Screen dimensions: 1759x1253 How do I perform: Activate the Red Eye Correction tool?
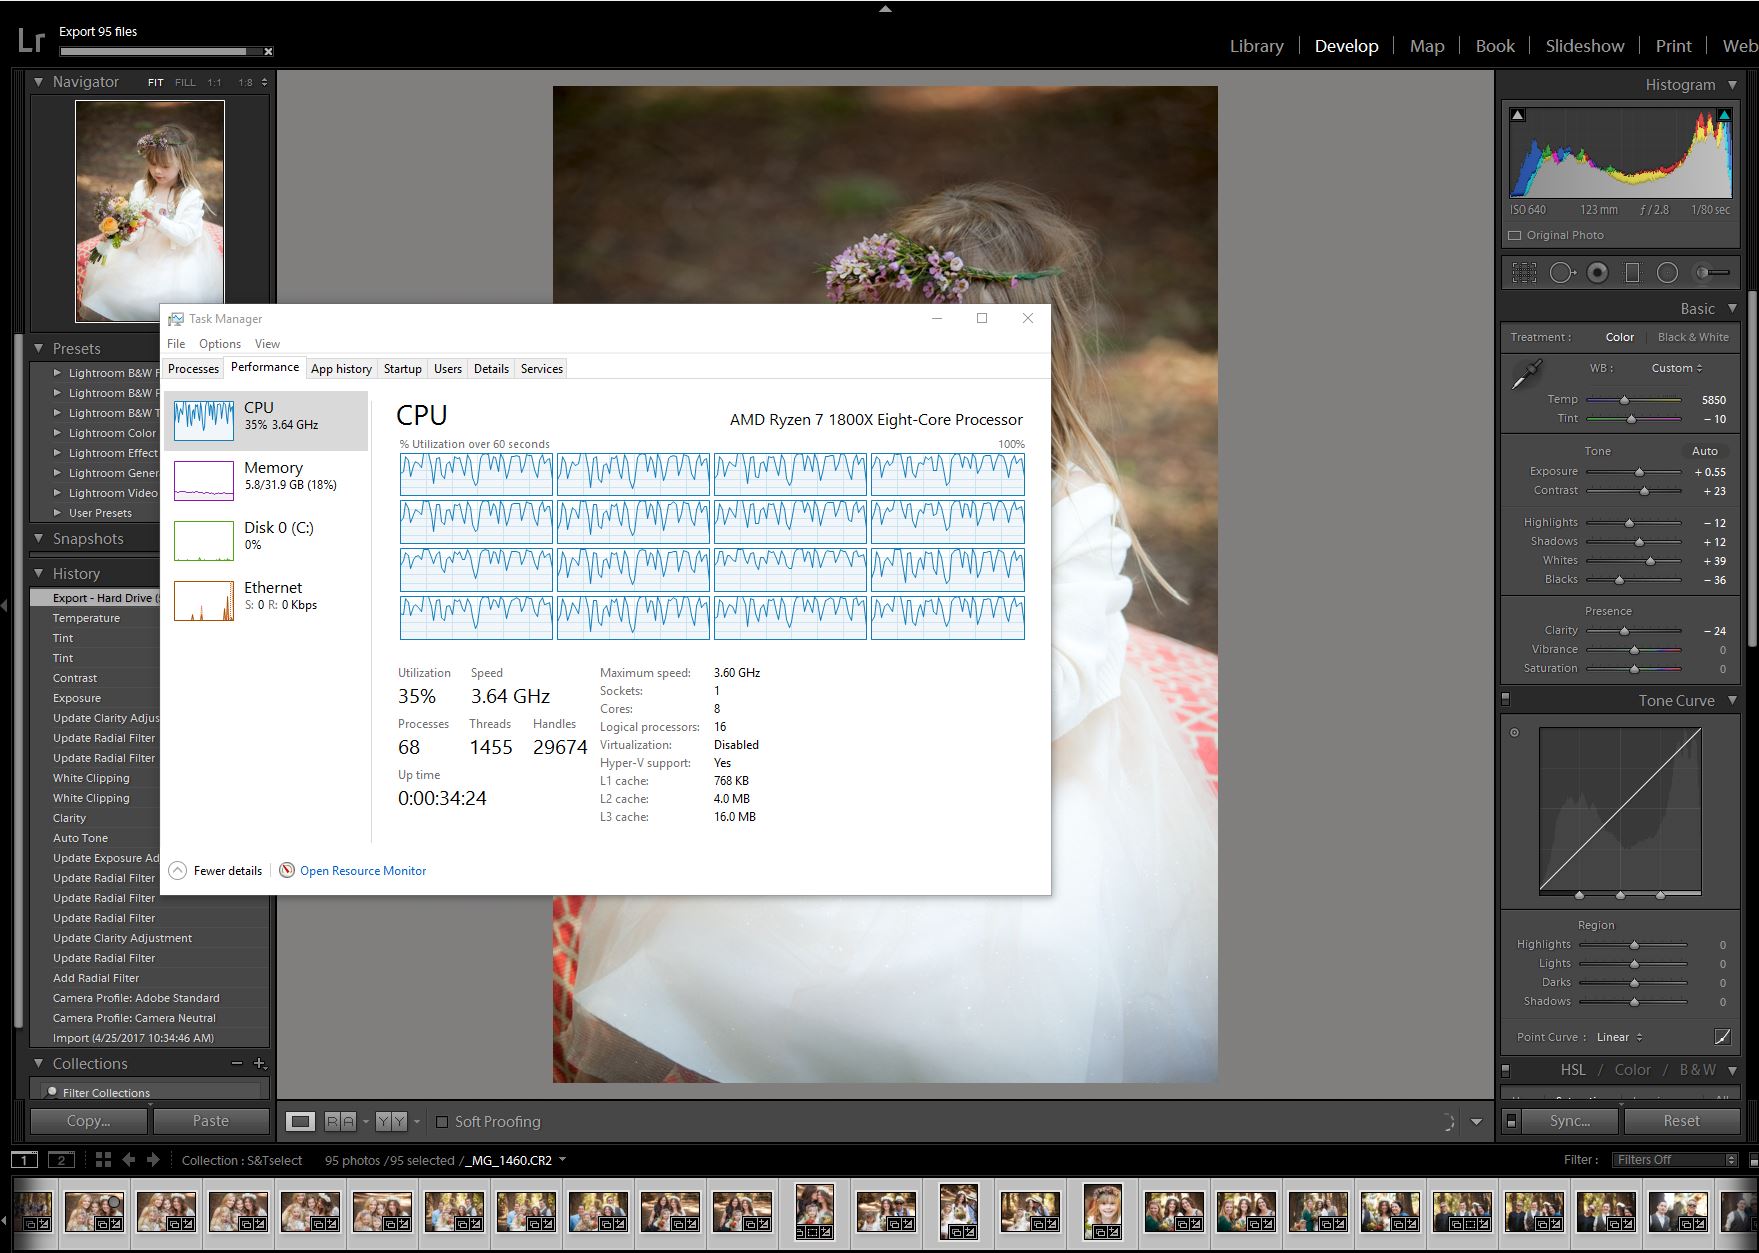coord(1598,272)
